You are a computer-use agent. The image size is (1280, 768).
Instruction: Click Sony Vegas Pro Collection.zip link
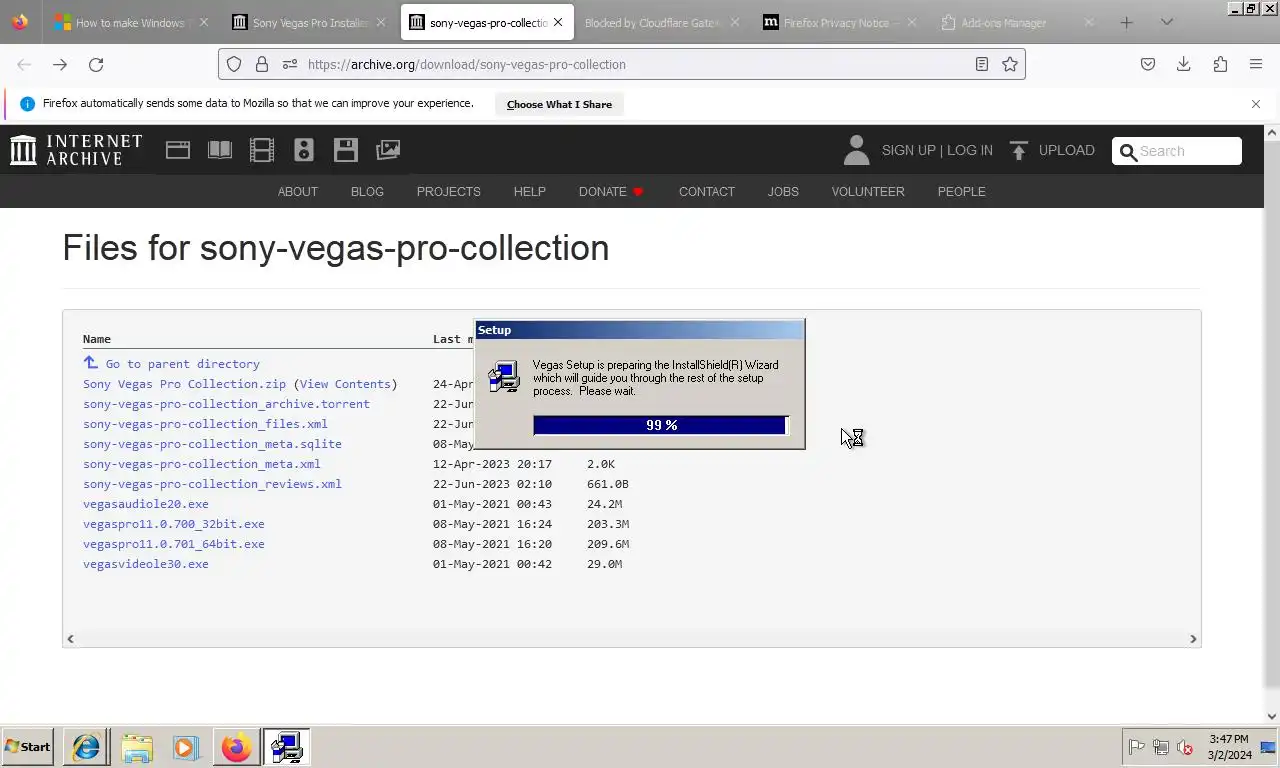tap(184, 384)
